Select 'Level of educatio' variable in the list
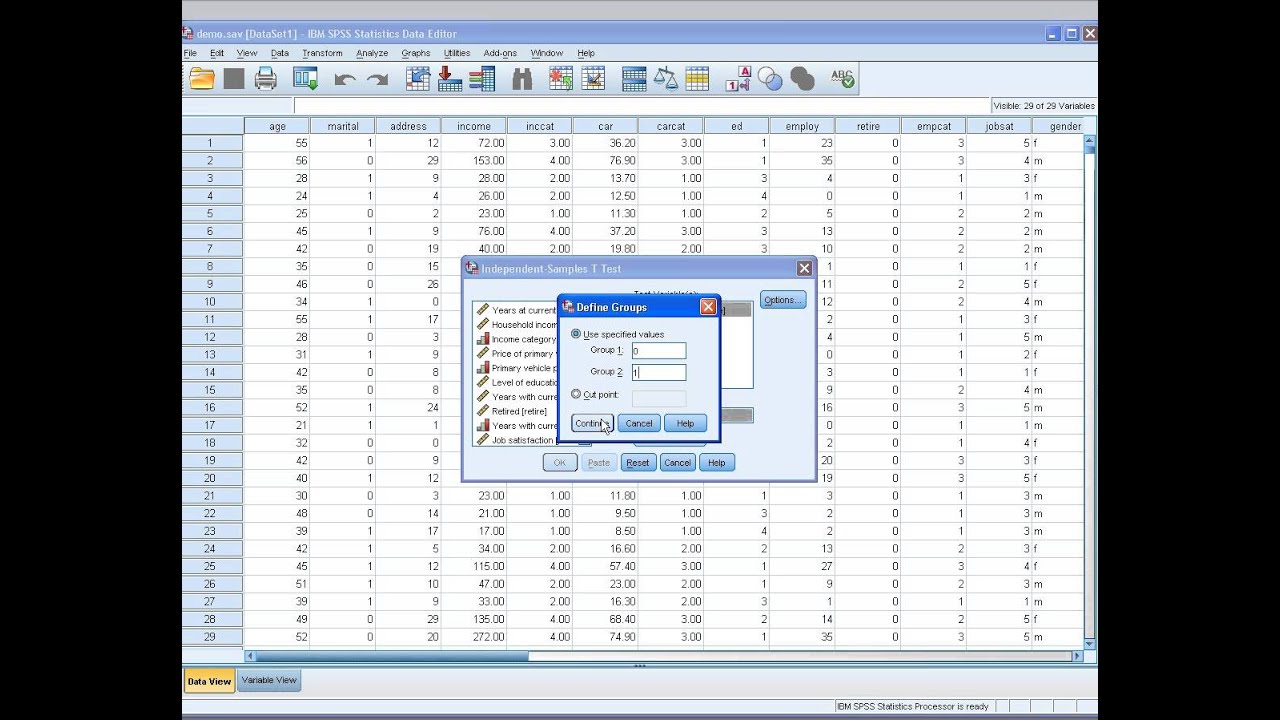 coord(516,382)
